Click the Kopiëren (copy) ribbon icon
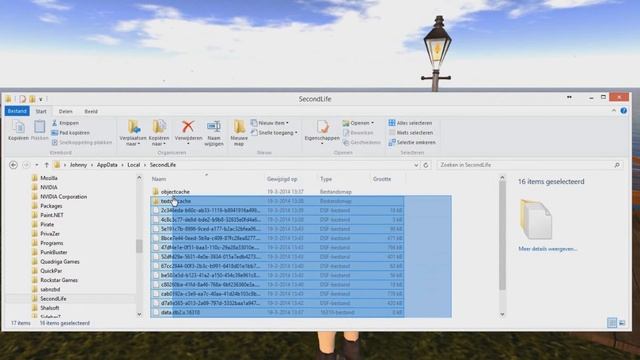The height and width of the screenshot is (360, 640). coord(18,127)
